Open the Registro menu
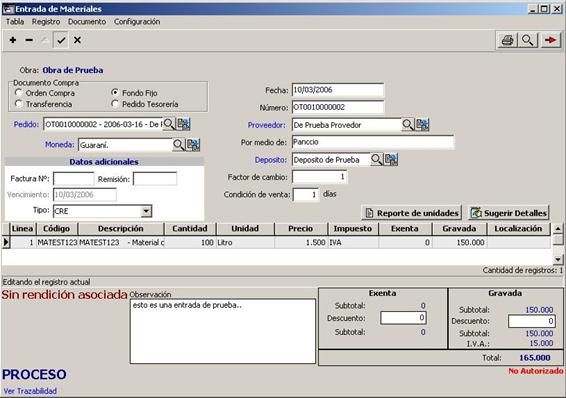This screenshot has width=566, height=398. [x=46, y=22]
